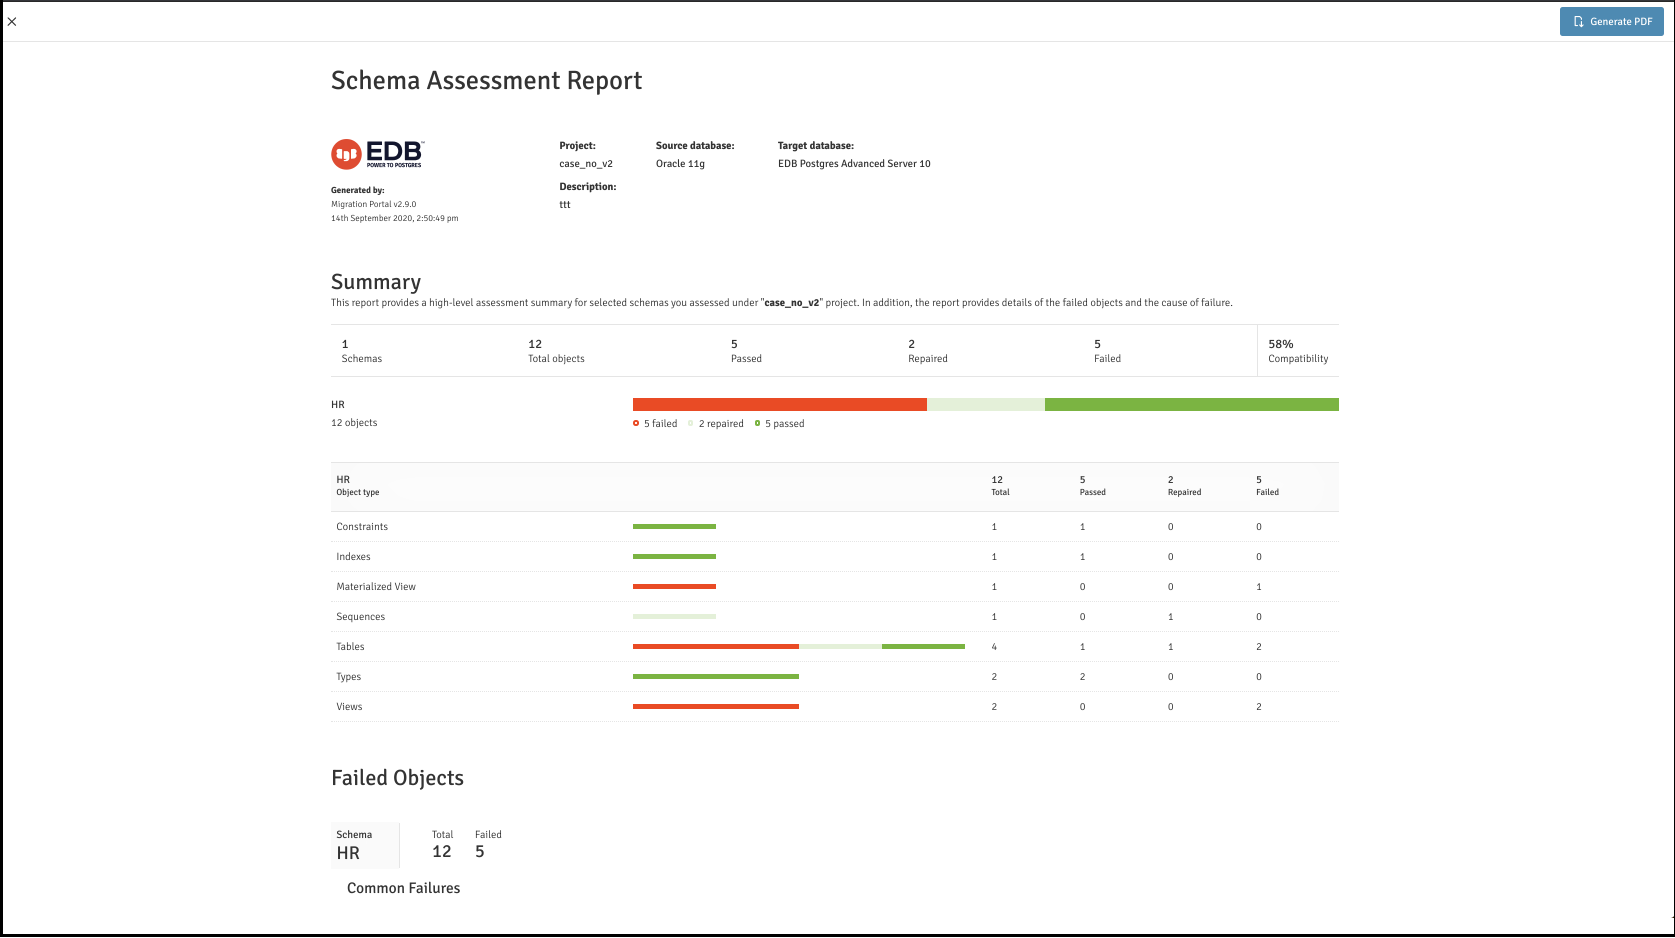Click the '2 Repaired' summary stat
The image size is (1675, 938).
[927, 351]
